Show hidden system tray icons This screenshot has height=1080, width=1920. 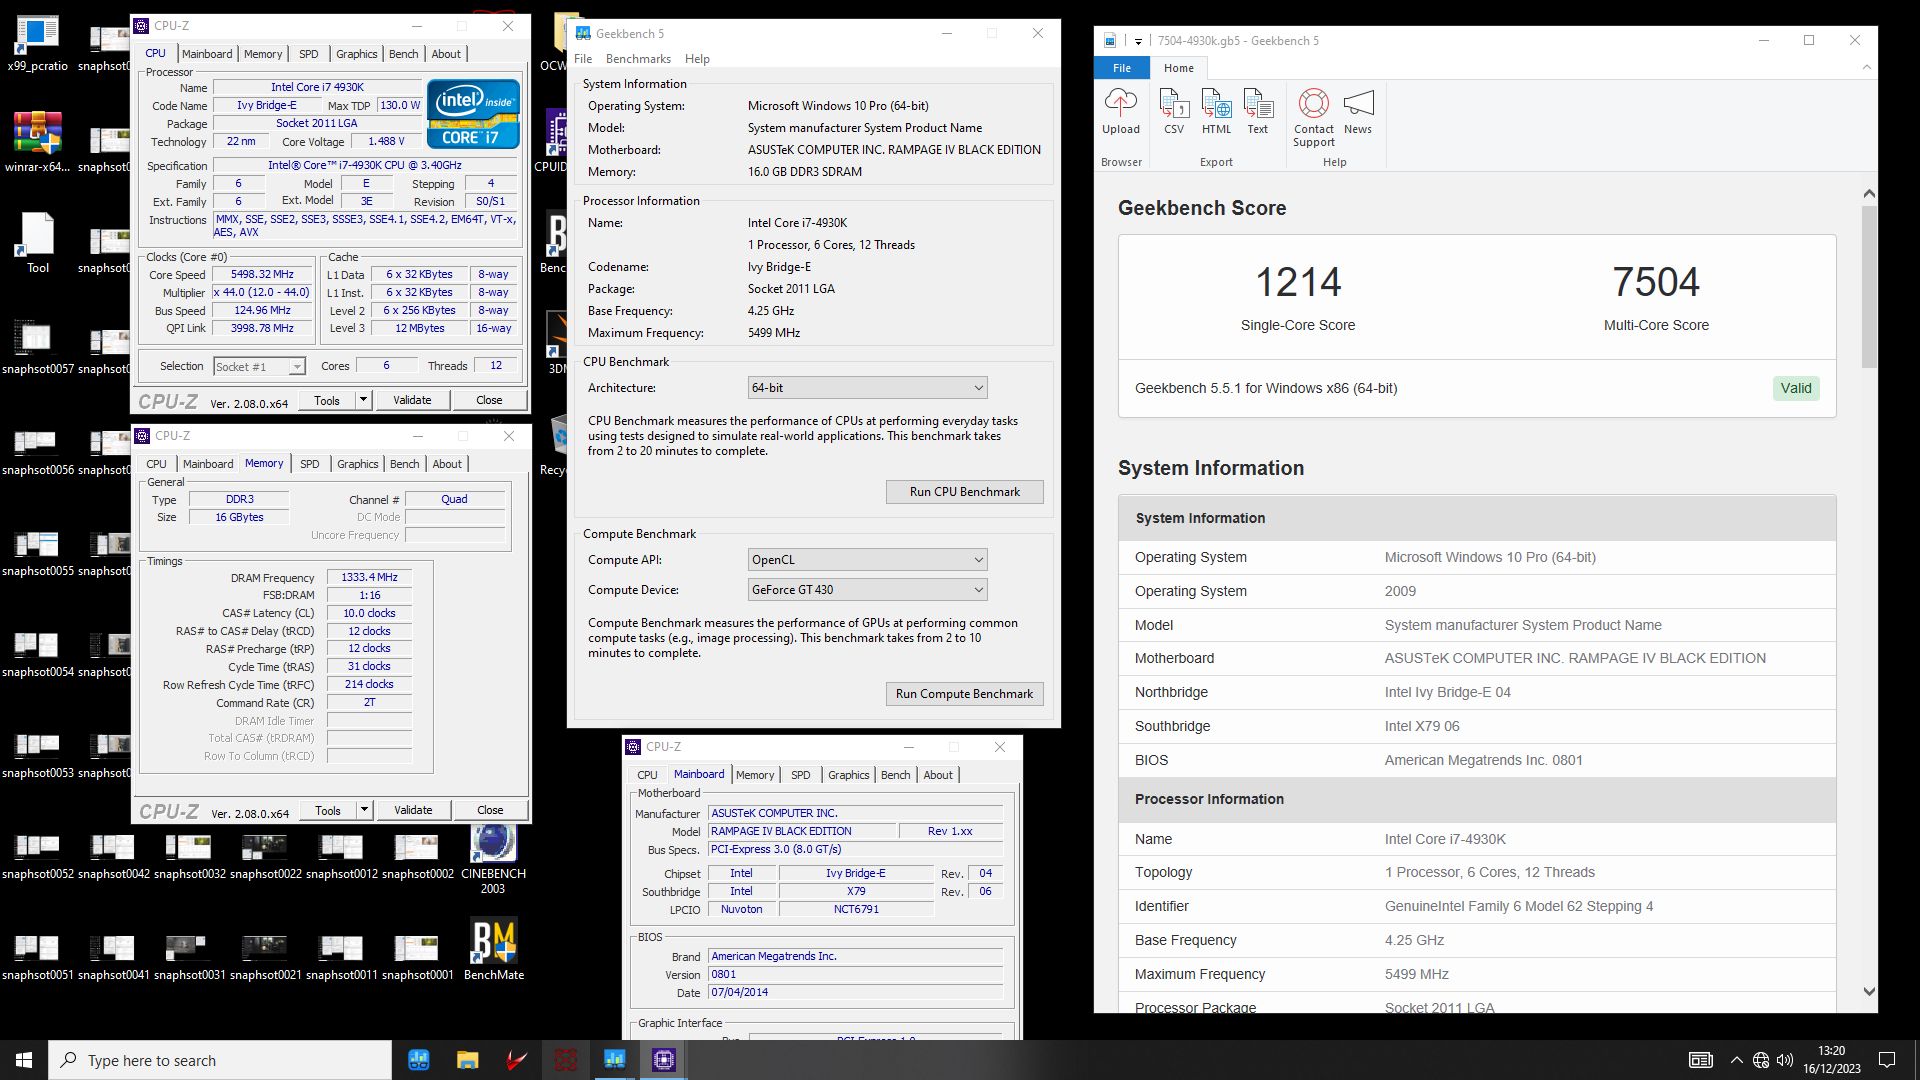click(x=1736, y=1060)
